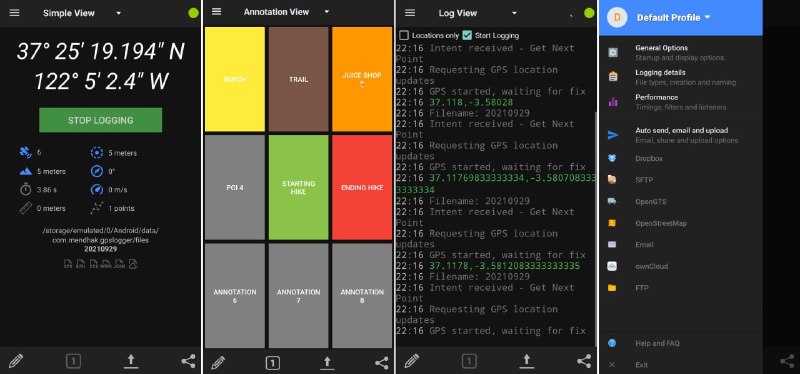Tap the brown TRAIL annotation tile

[298, 79]
